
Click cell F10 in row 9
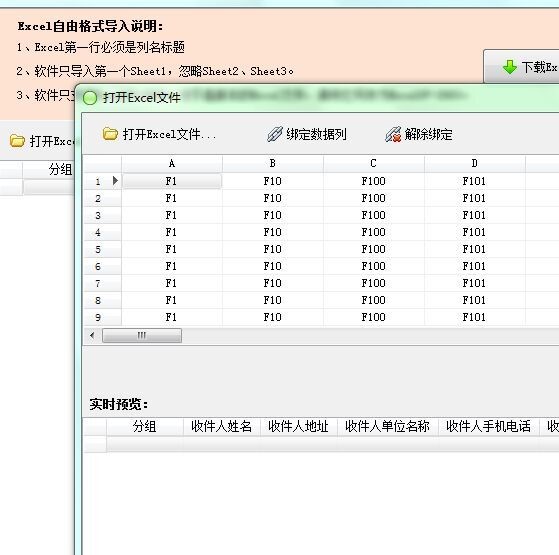click(x=273, y=317)
